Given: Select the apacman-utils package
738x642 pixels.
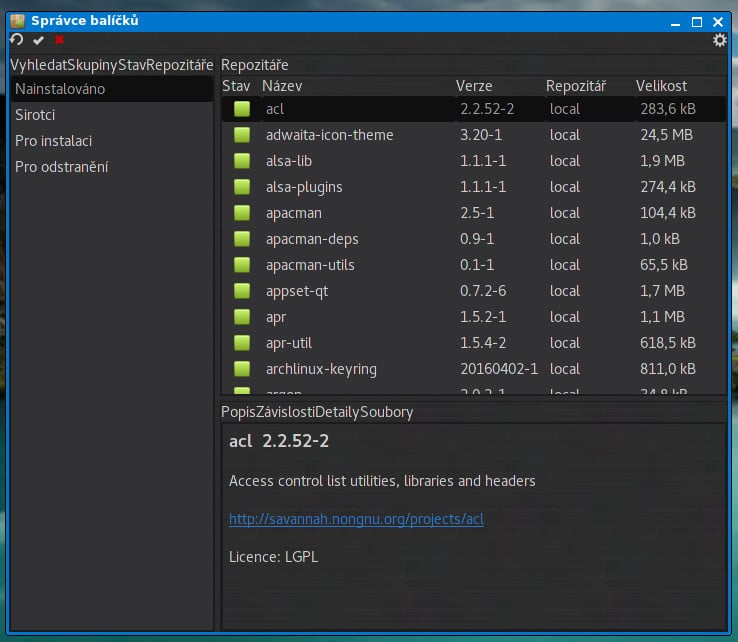Looking at the screenshot, I should tap(310, 265).
